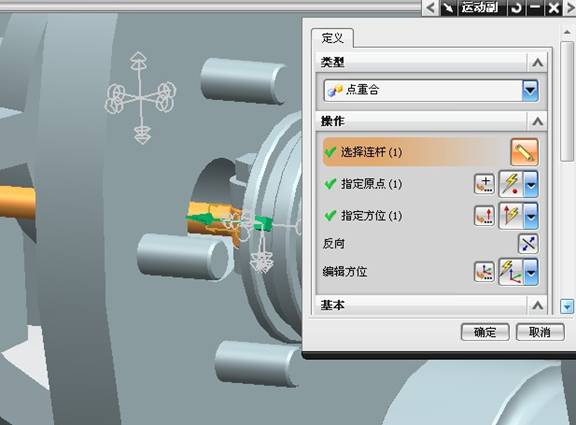
Task: Click the reset arrow icon in the title bar
Action: click(517, 8)
